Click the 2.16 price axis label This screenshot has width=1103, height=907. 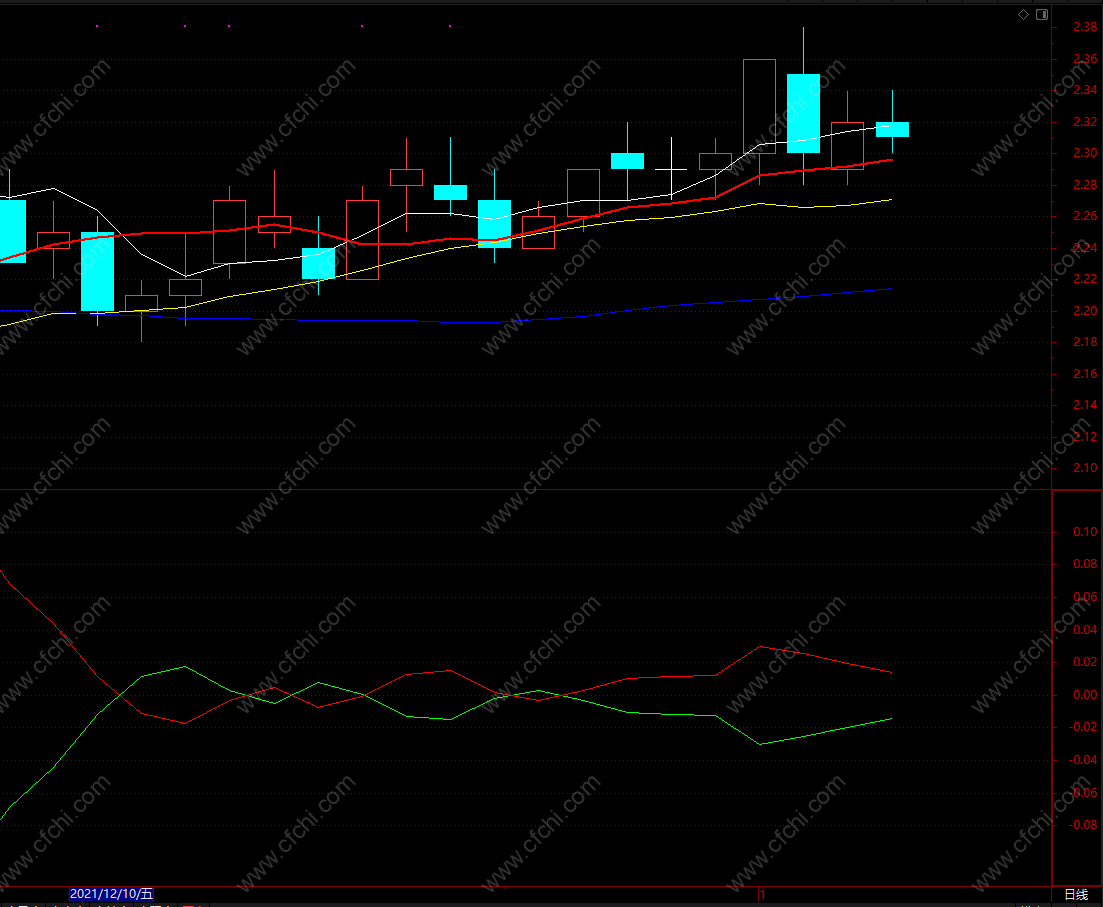click(x=1085, y=374)
